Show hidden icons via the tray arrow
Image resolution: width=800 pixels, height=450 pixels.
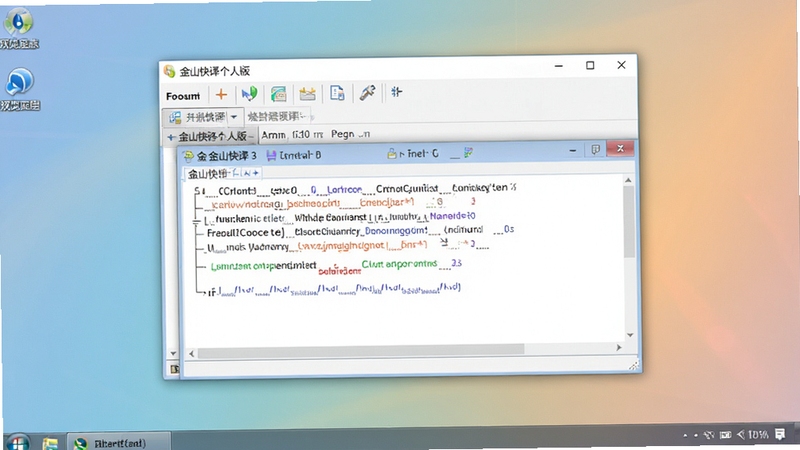[685, 436]
